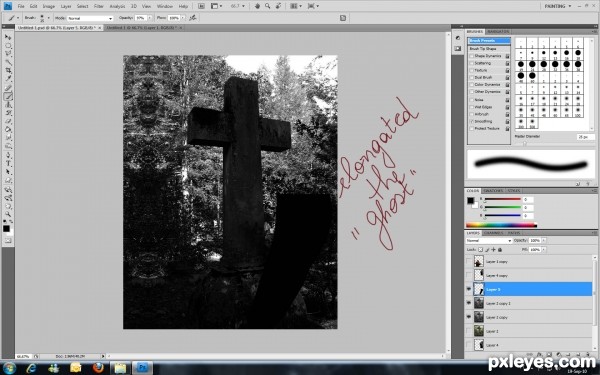600x375 pixels.
Task: Enable airbrush mode in the options bar
Action: [193, 18]
